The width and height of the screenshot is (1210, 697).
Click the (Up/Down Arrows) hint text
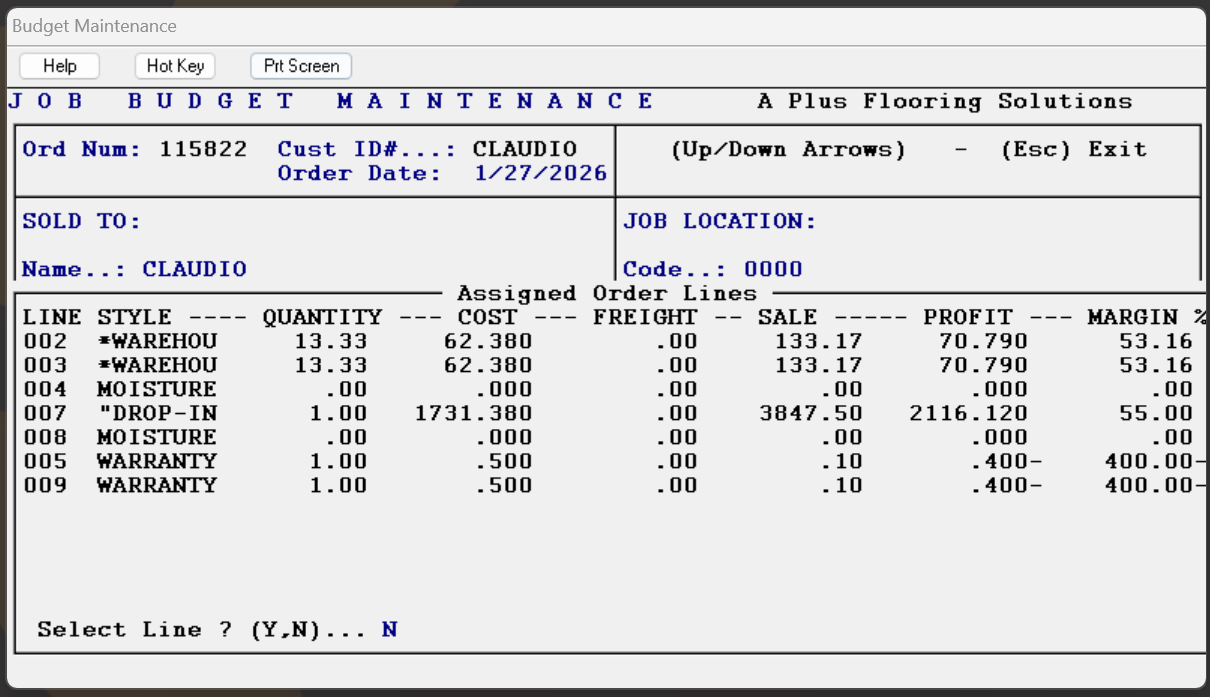(x=788, y=149)
